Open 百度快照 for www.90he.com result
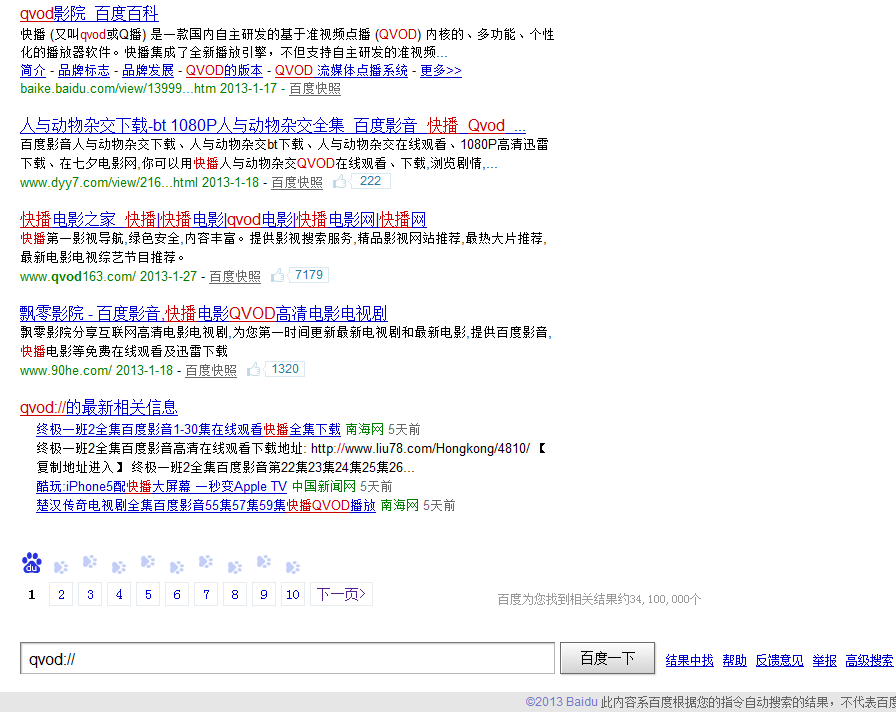This screenshot has height=712, width=896. (x=211, y=370)
